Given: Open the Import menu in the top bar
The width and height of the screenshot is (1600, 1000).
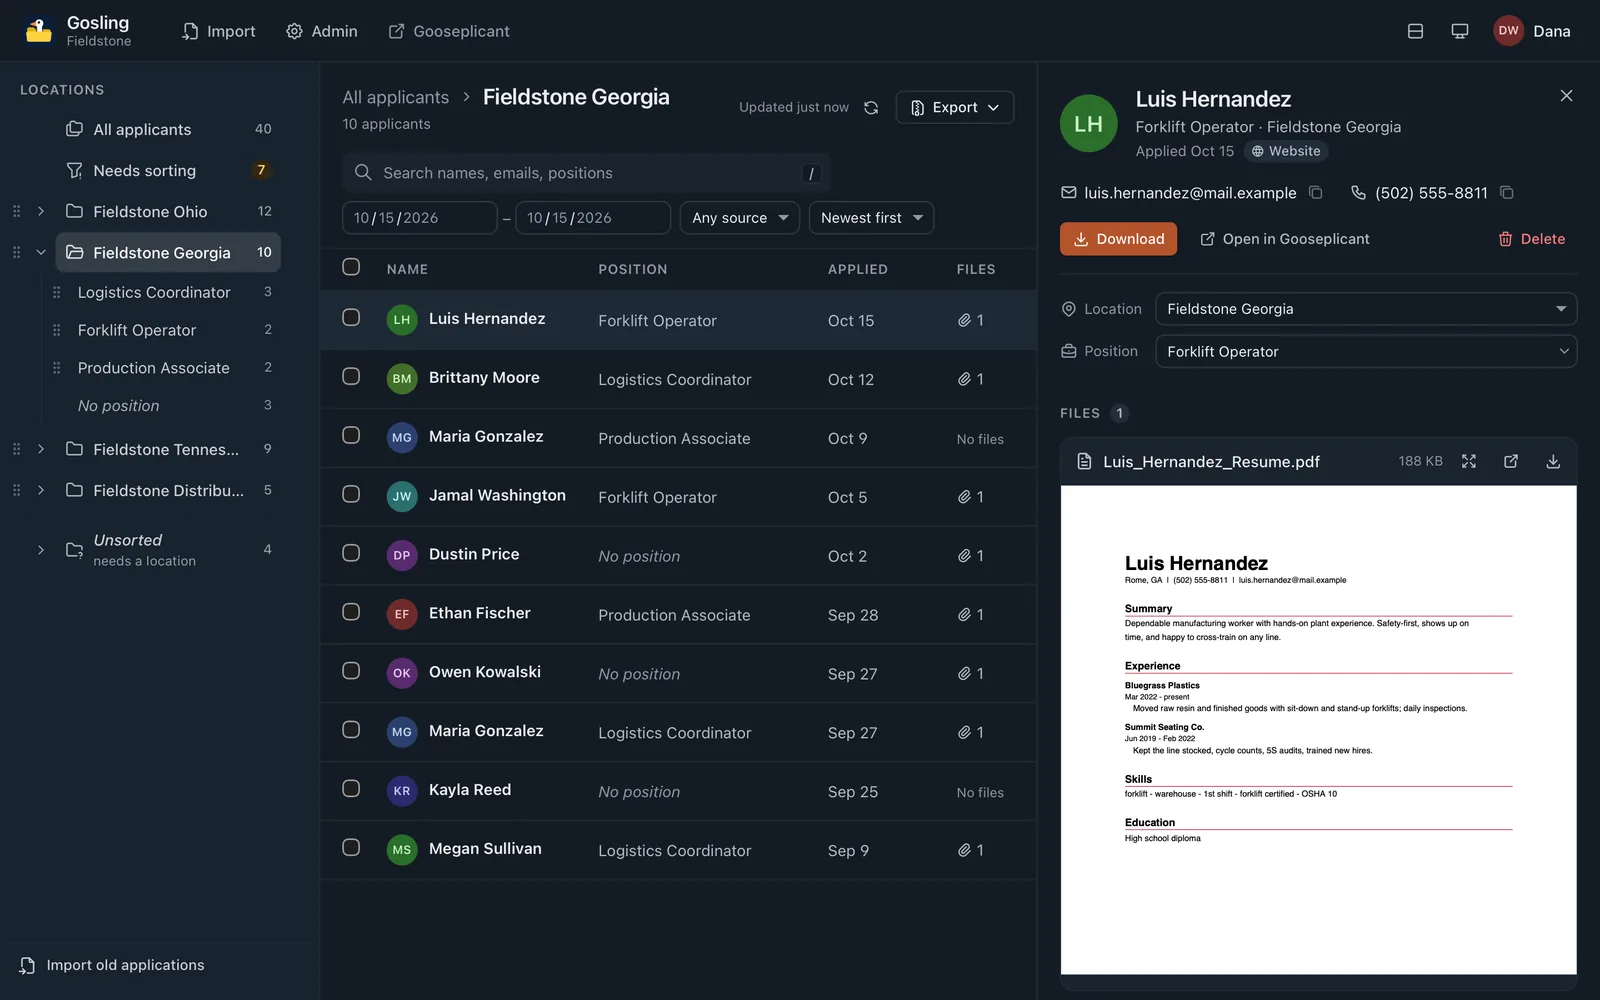Looking at the screenshot, I should point(219,31).
